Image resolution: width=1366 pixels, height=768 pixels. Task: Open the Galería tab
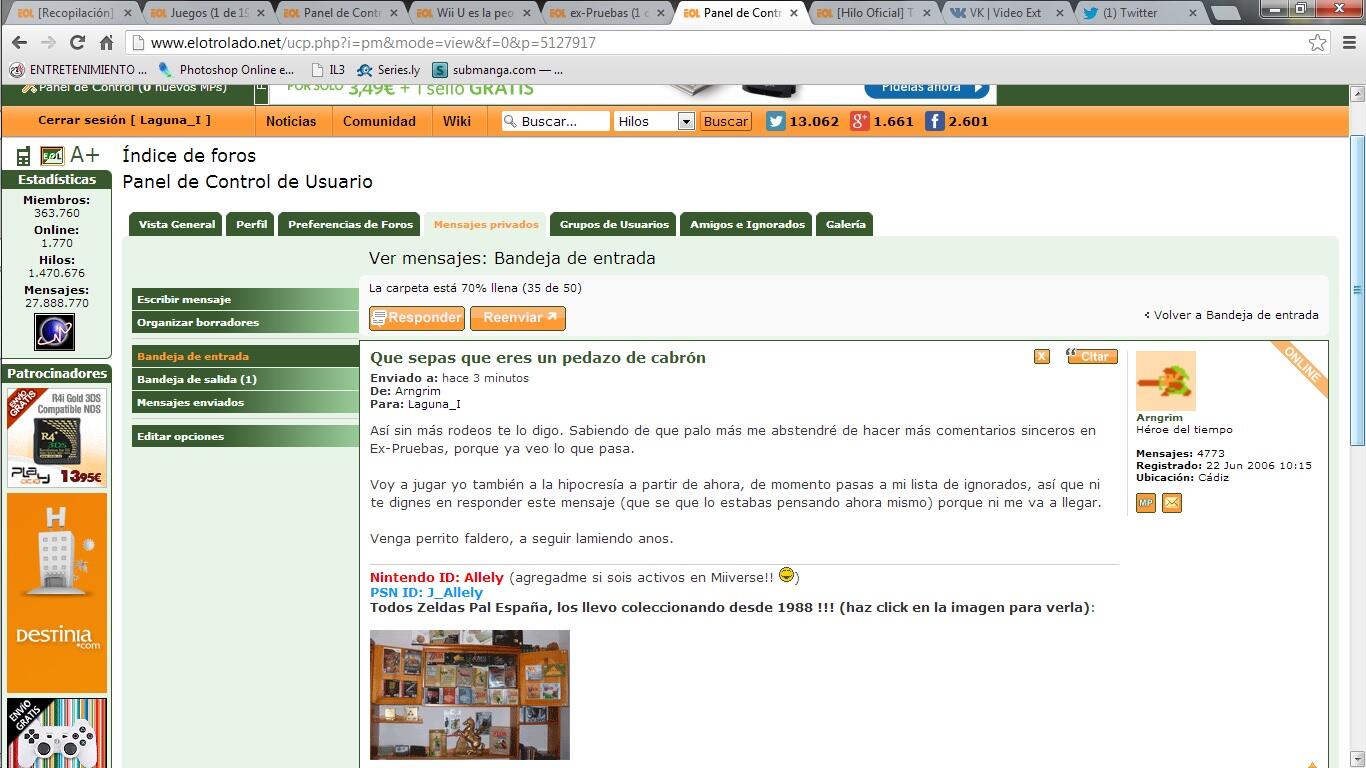pyautogui.click(x=844, y=224)
